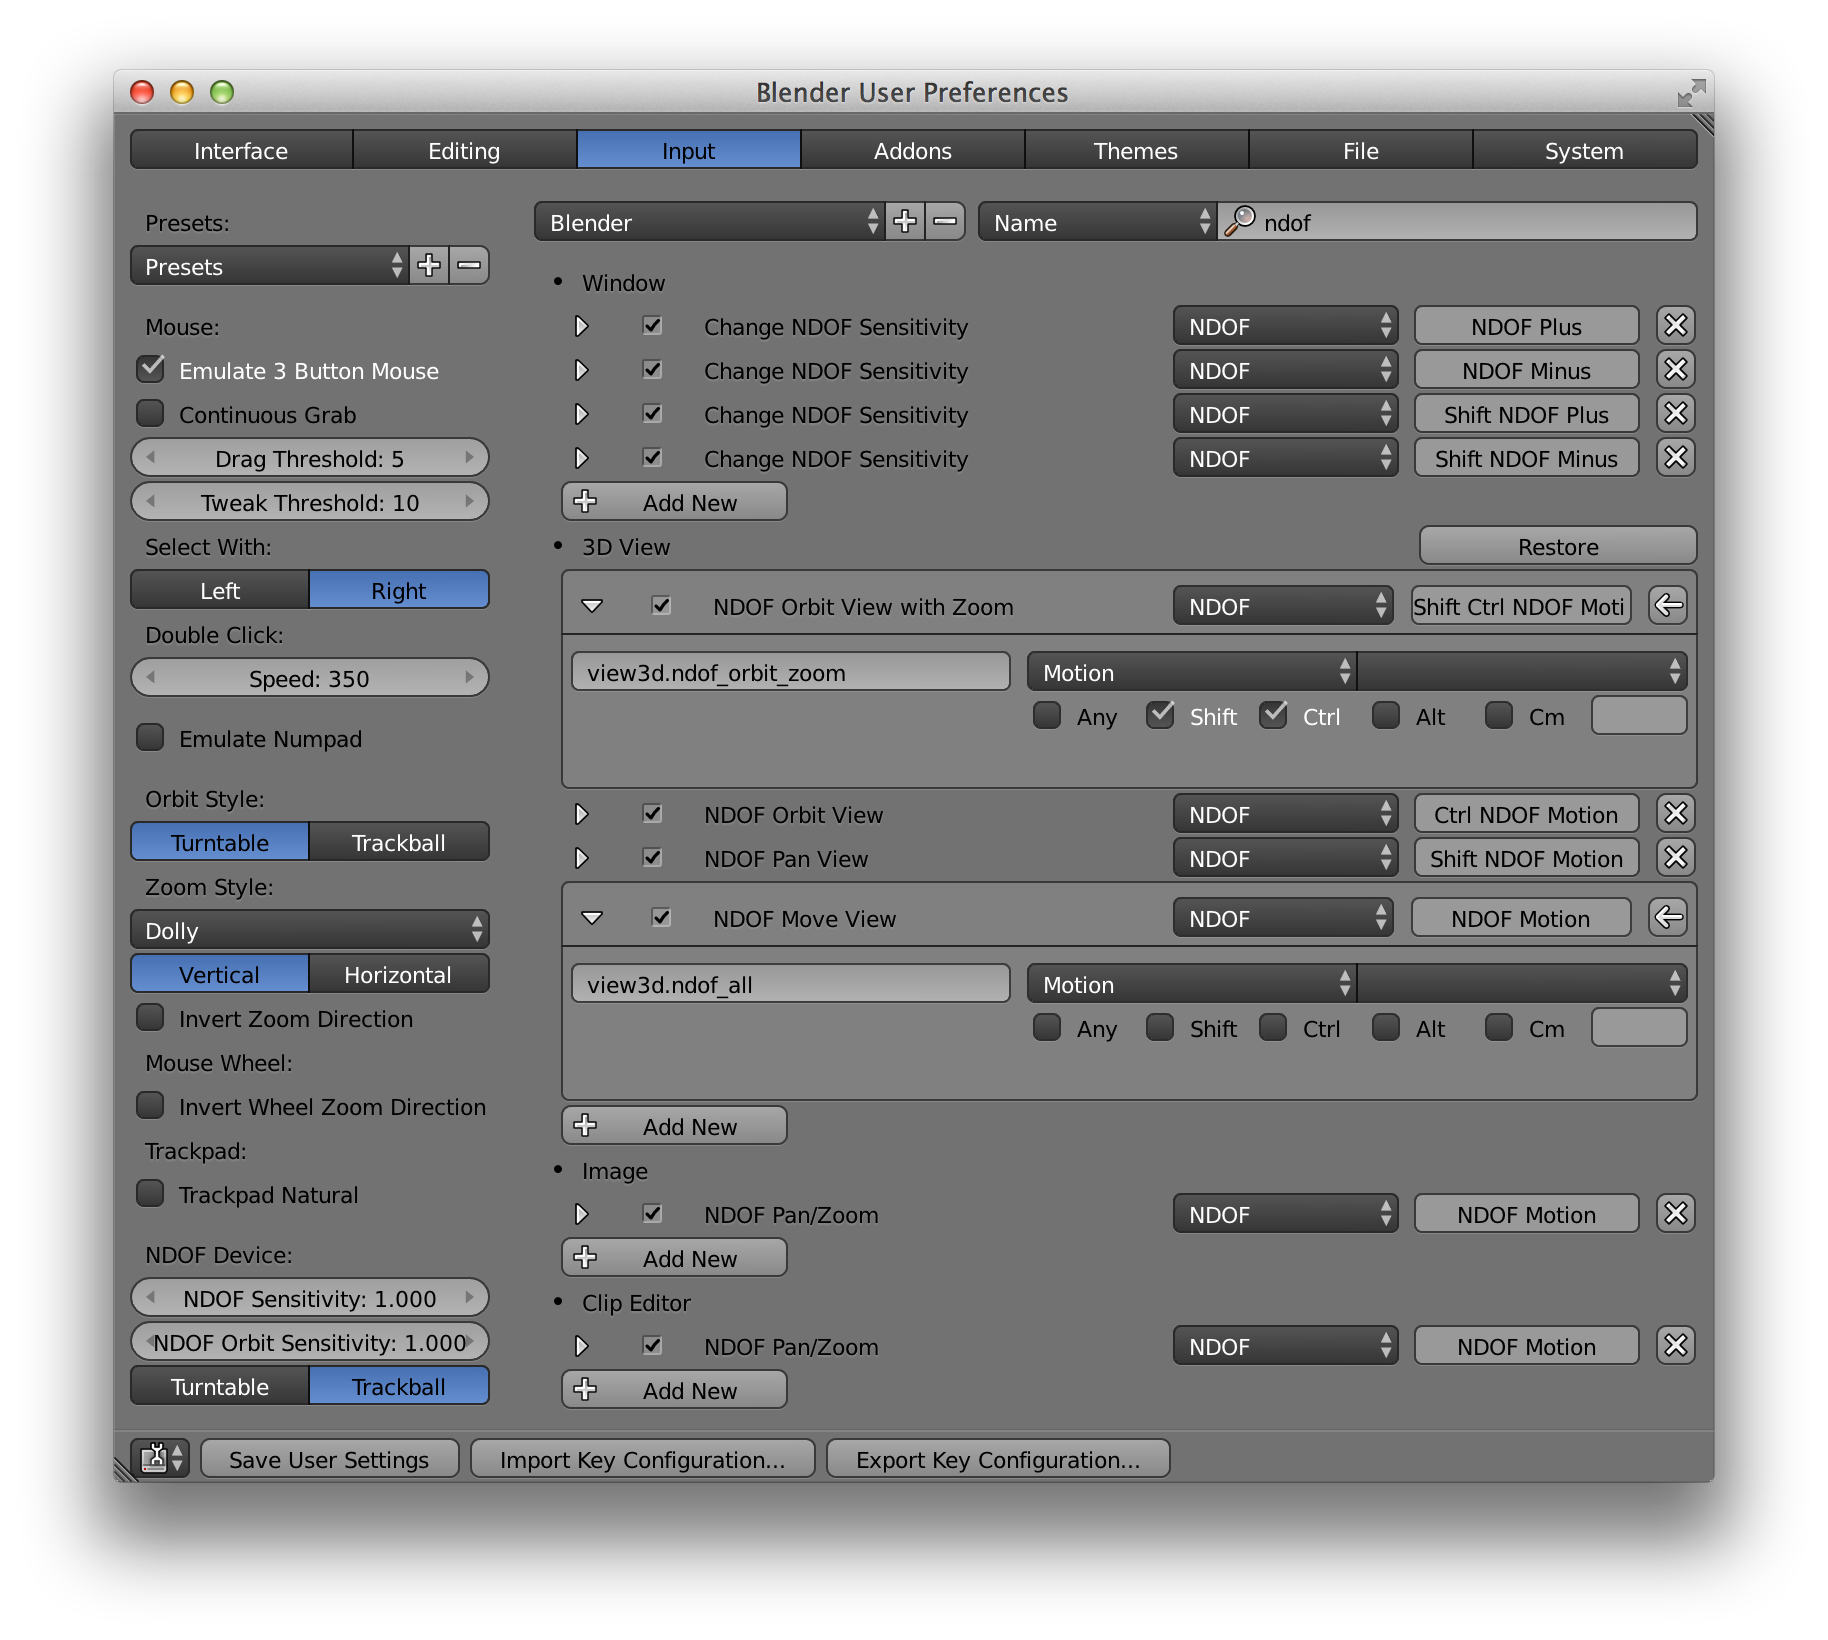Remove the Ctrl NDOF Motion keymap entry
The image size is (1828, 1640).
(x=1675, y=814)
